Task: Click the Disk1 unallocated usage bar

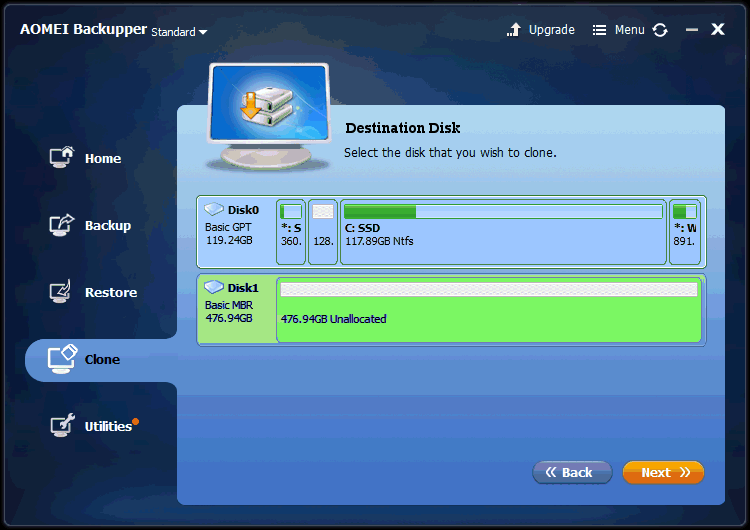Action: [x=489, y=289]
